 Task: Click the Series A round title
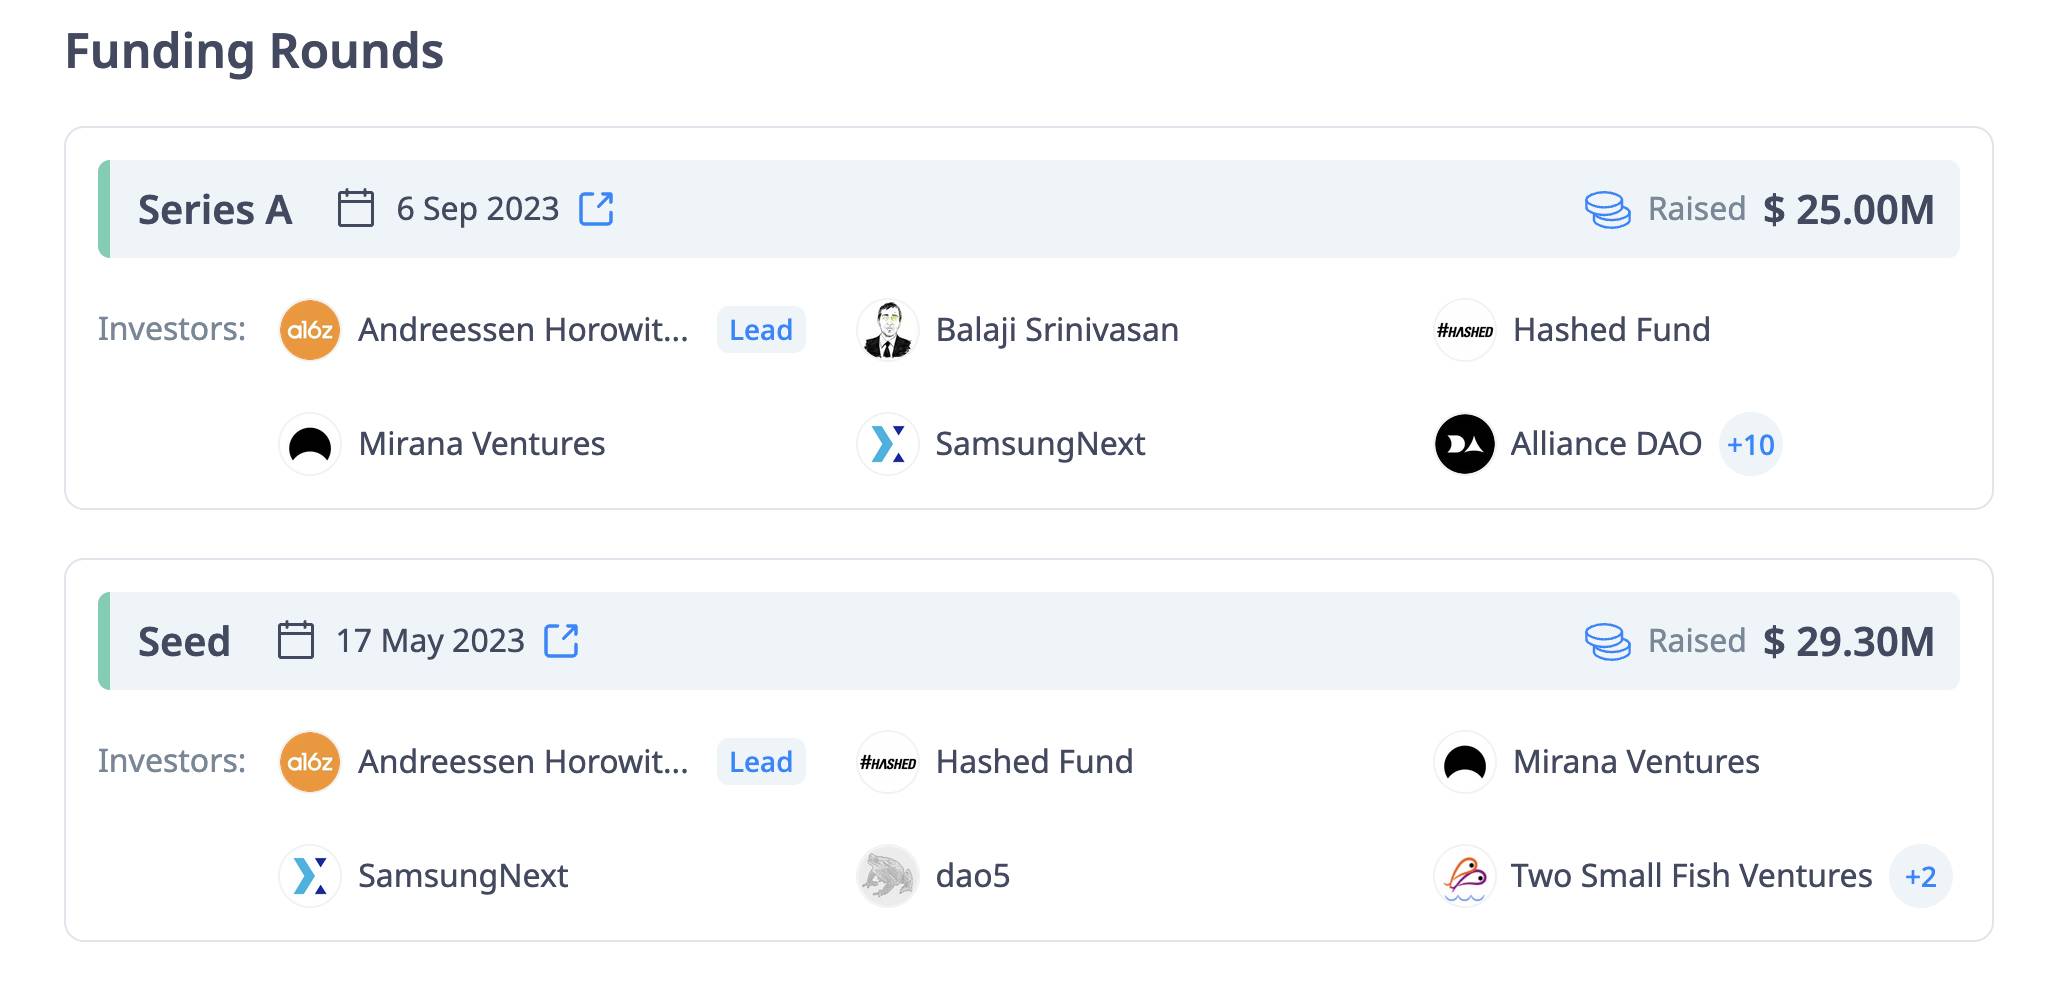(x=215, y=210)
